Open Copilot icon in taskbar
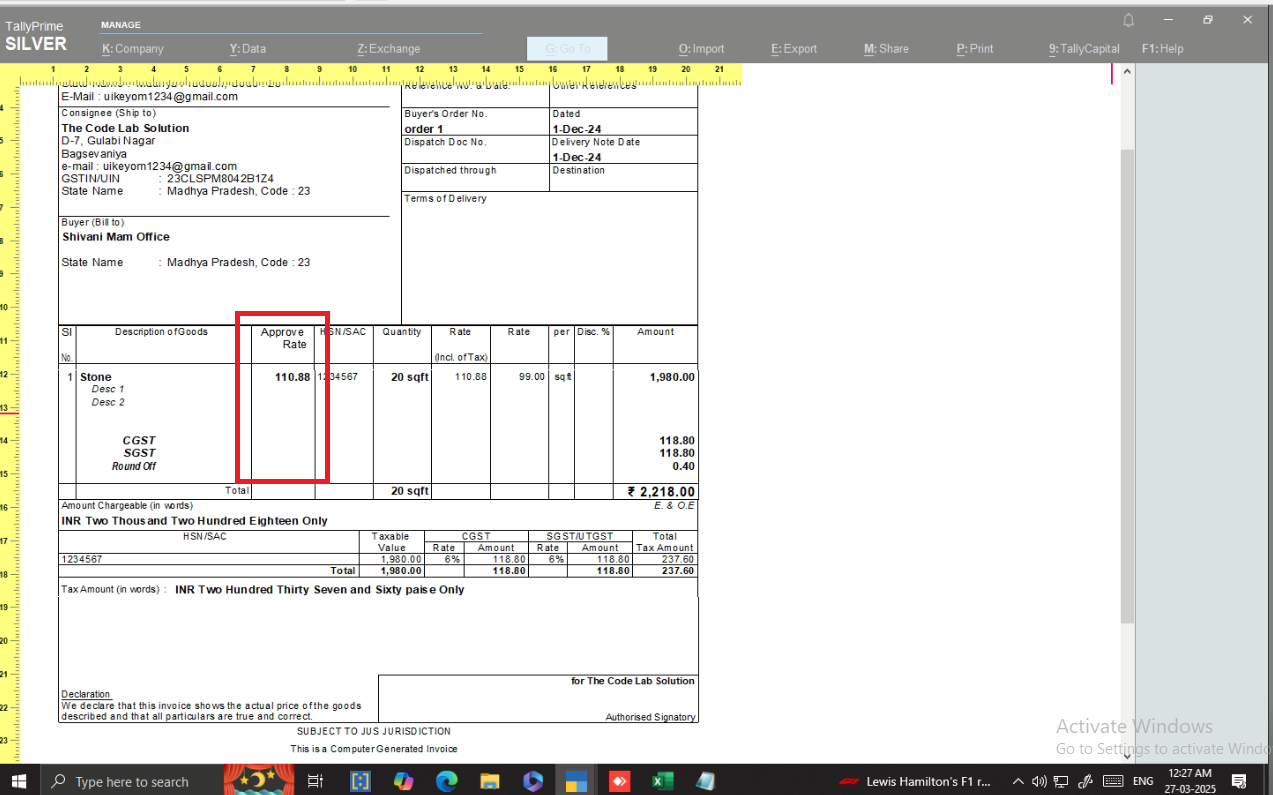Screen dimensions: 1273x795 [403, 781]
